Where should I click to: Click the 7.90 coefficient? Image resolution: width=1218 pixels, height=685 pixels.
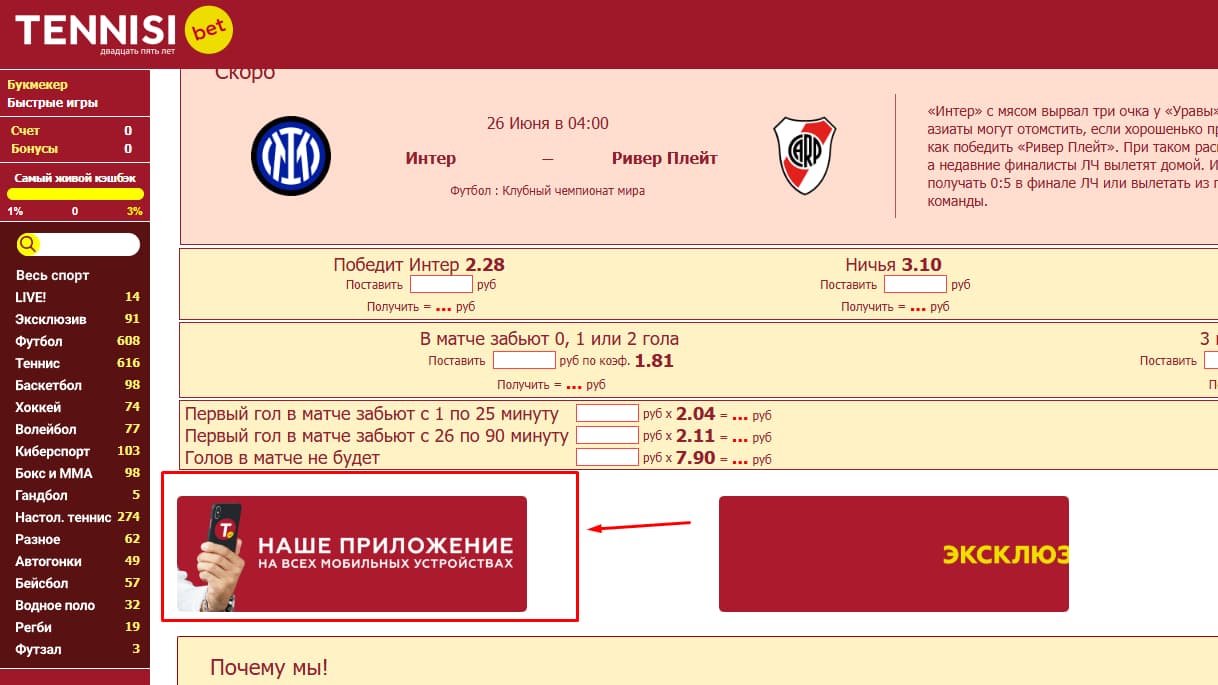(696, 458)
